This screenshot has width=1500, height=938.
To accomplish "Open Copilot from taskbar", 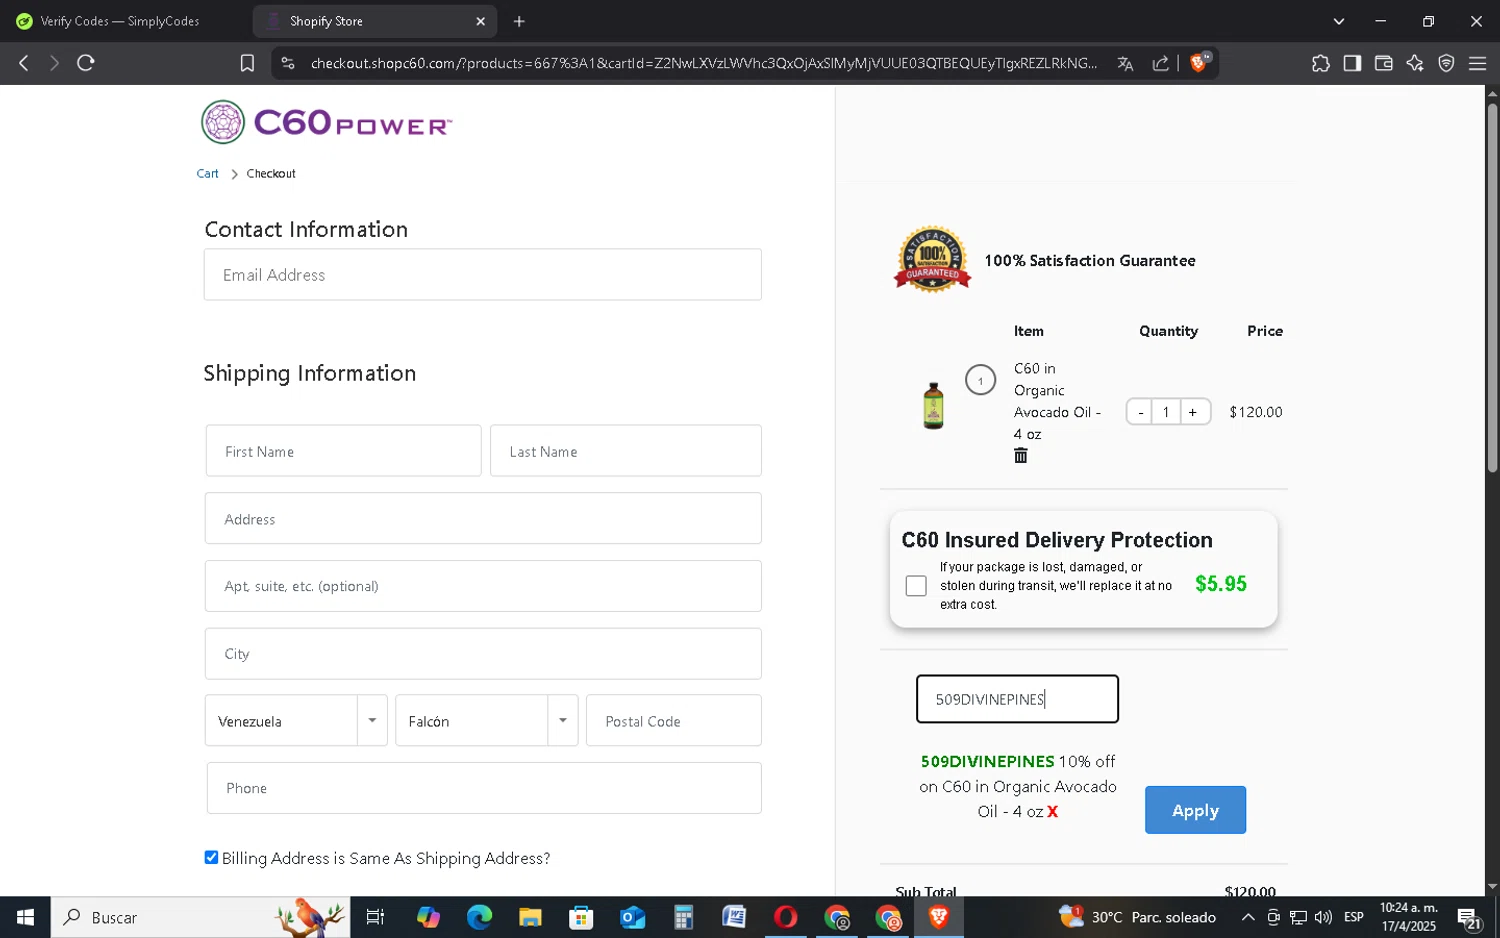I will pyautogui.click(x=428, y=917).
